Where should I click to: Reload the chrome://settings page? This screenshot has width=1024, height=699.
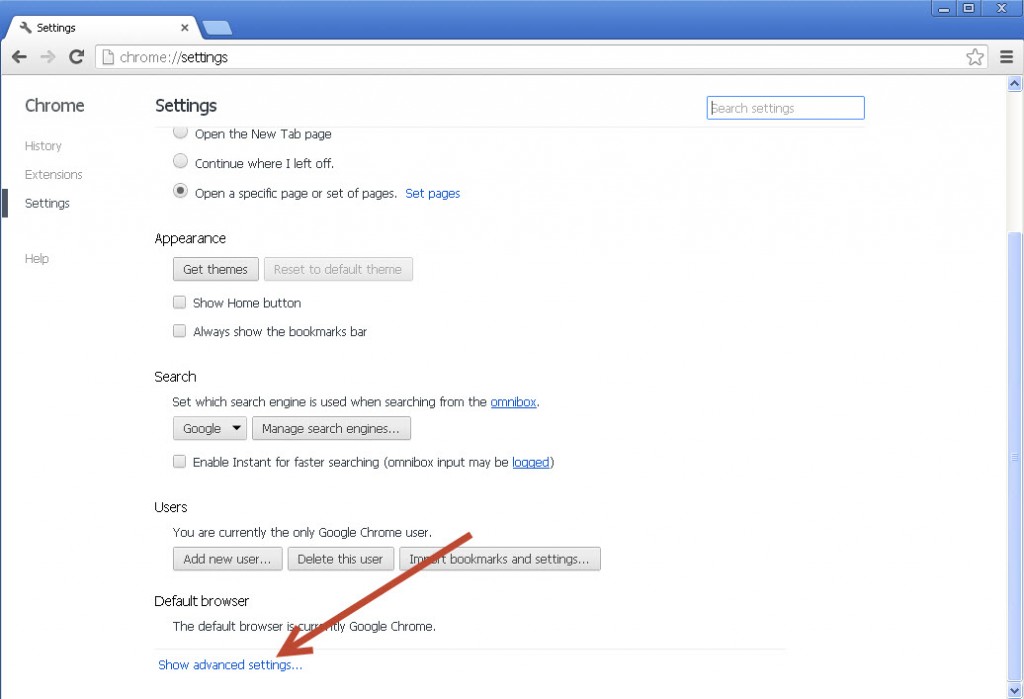click(76, 57)
